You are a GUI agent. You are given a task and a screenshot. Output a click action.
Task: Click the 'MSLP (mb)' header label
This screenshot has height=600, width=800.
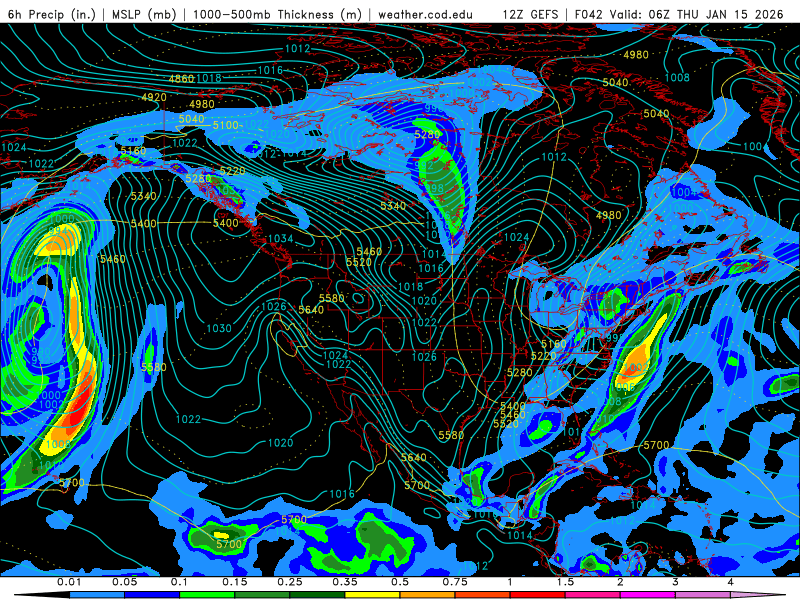click(x=144, y=14)
